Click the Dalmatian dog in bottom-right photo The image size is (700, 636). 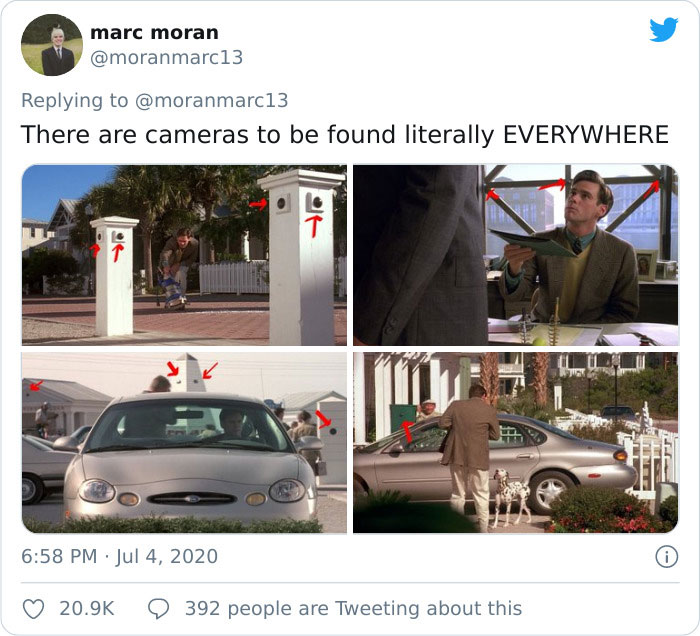coord(510,496)
